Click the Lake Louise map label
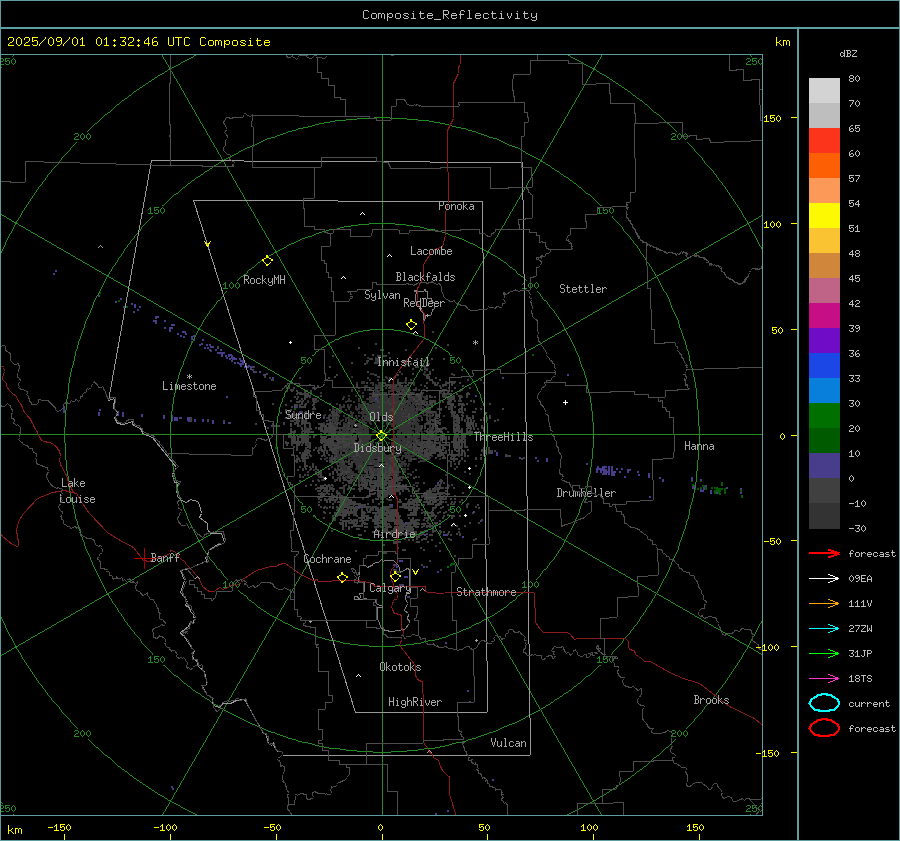 pos(77,491)
